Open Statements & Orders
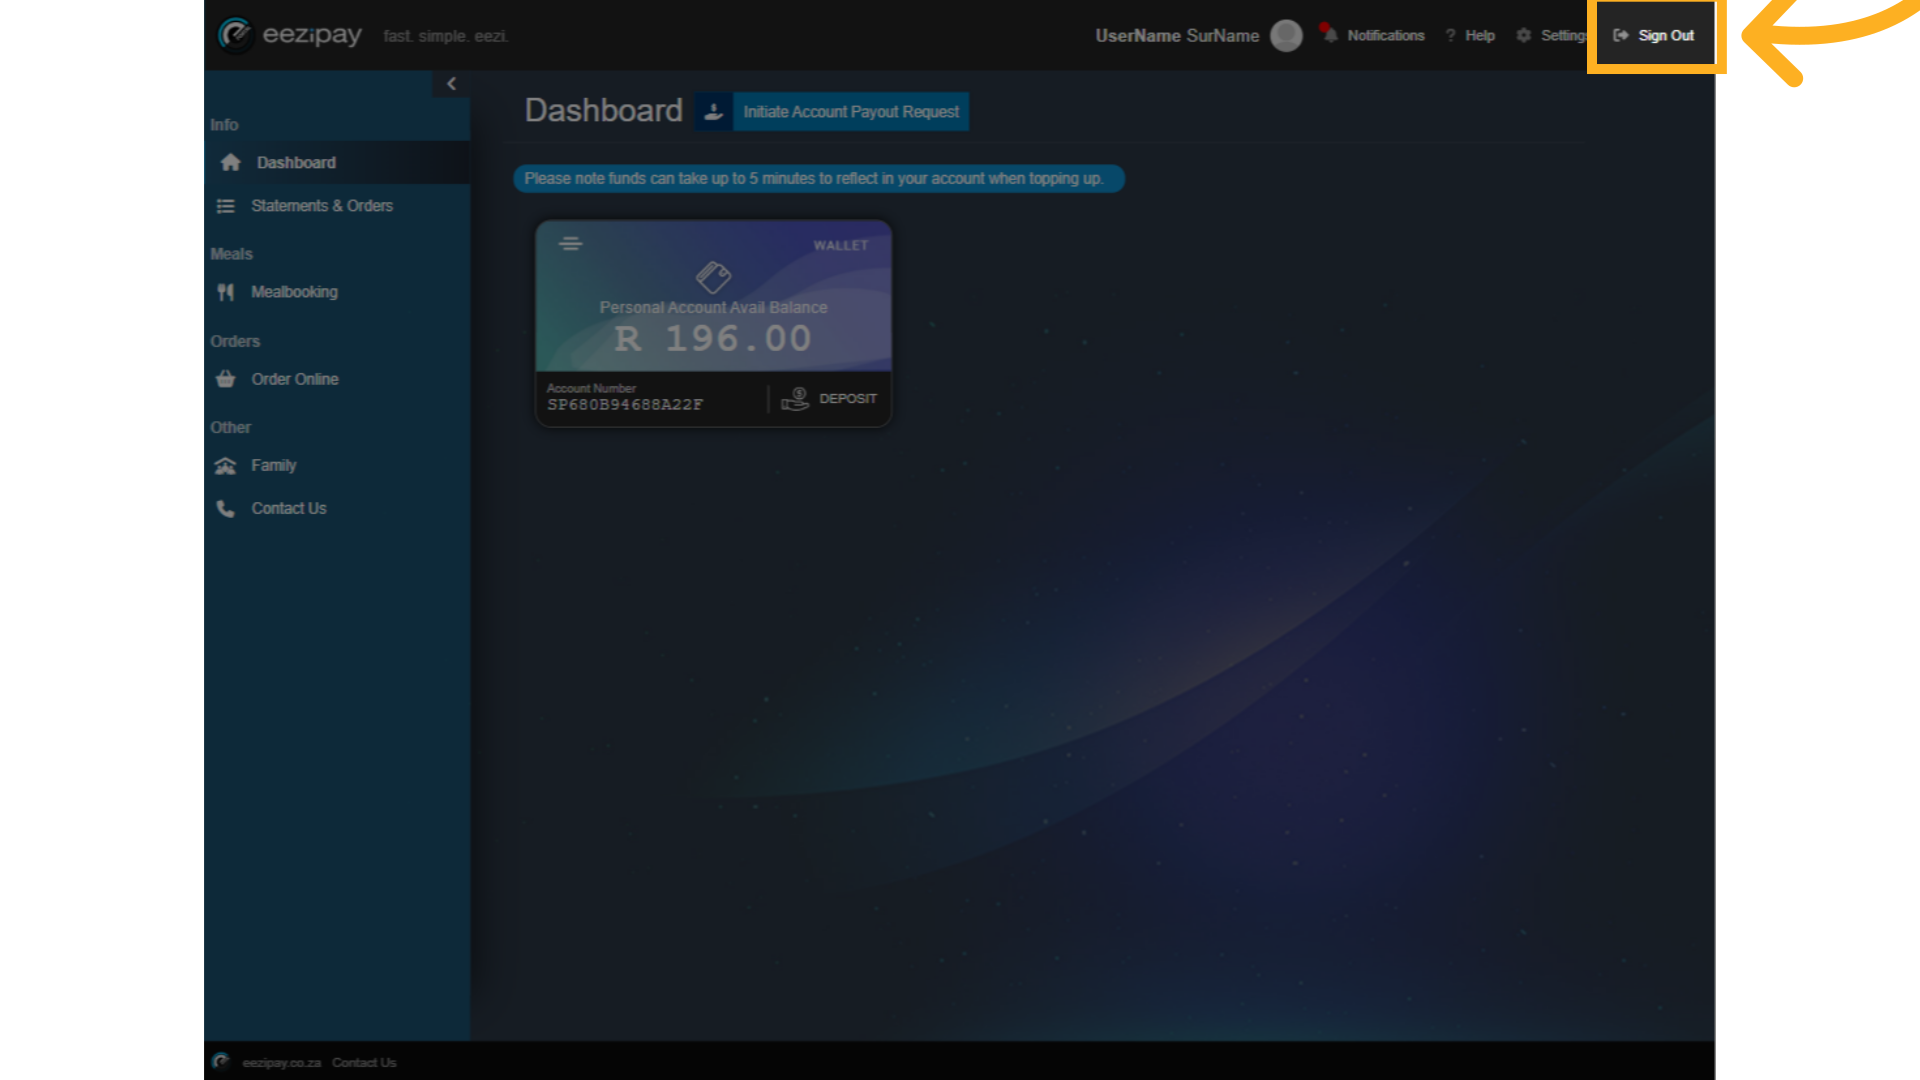1920x1080 pixels. coord(322,206)
